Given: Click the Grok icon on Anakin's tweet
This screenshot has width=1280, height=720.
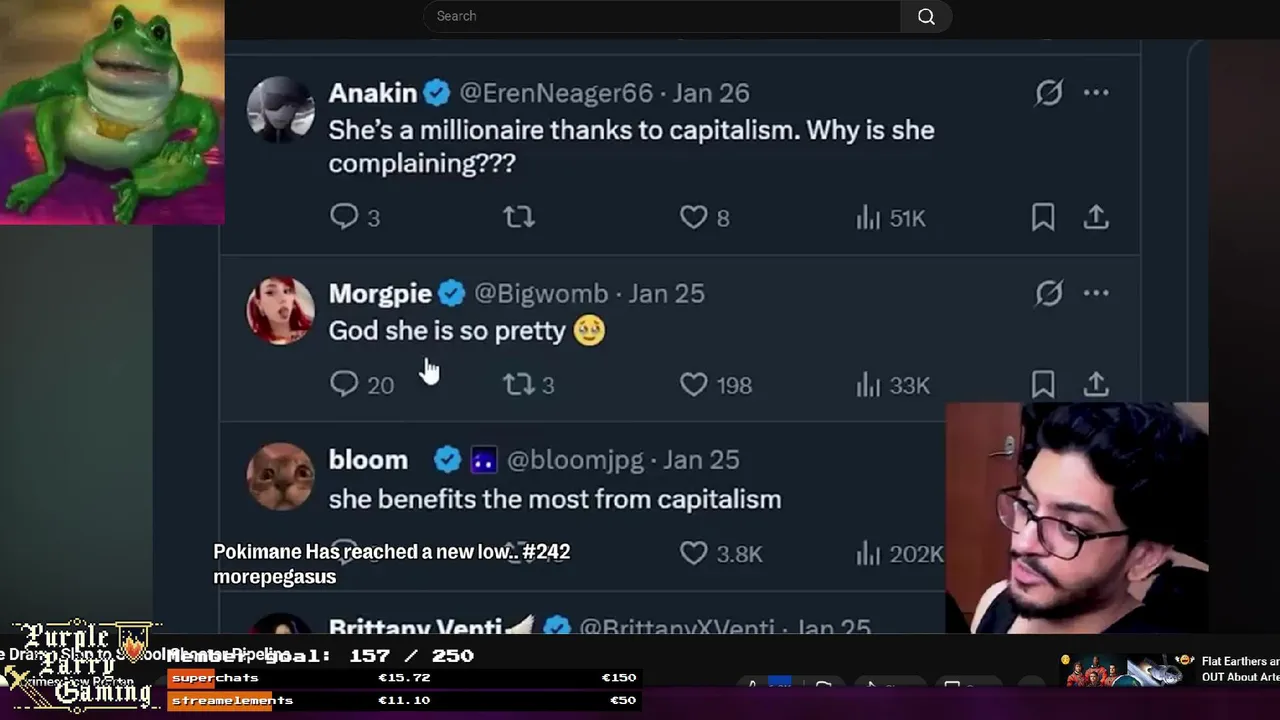Looking at the screenshot, I should [x=1048, y=93].
